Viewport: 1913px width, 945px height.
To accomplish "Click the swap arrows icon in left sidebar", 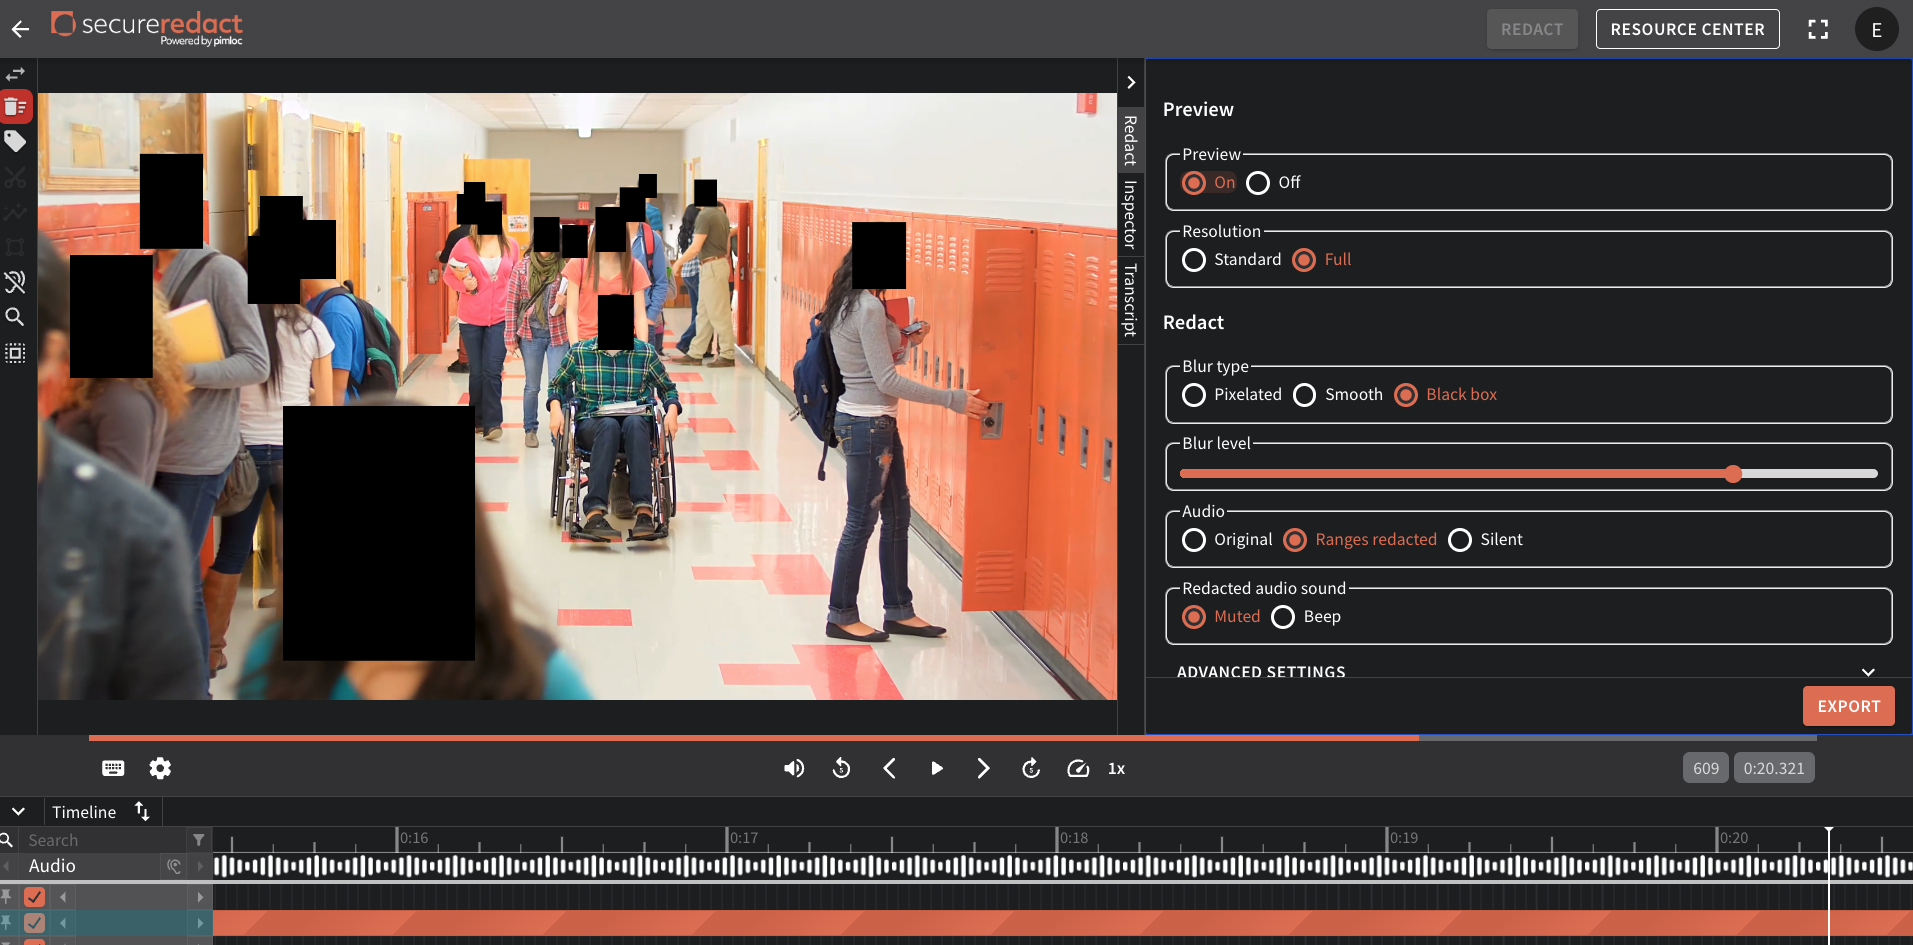I will pyautogui.click(x=15, y=75).
